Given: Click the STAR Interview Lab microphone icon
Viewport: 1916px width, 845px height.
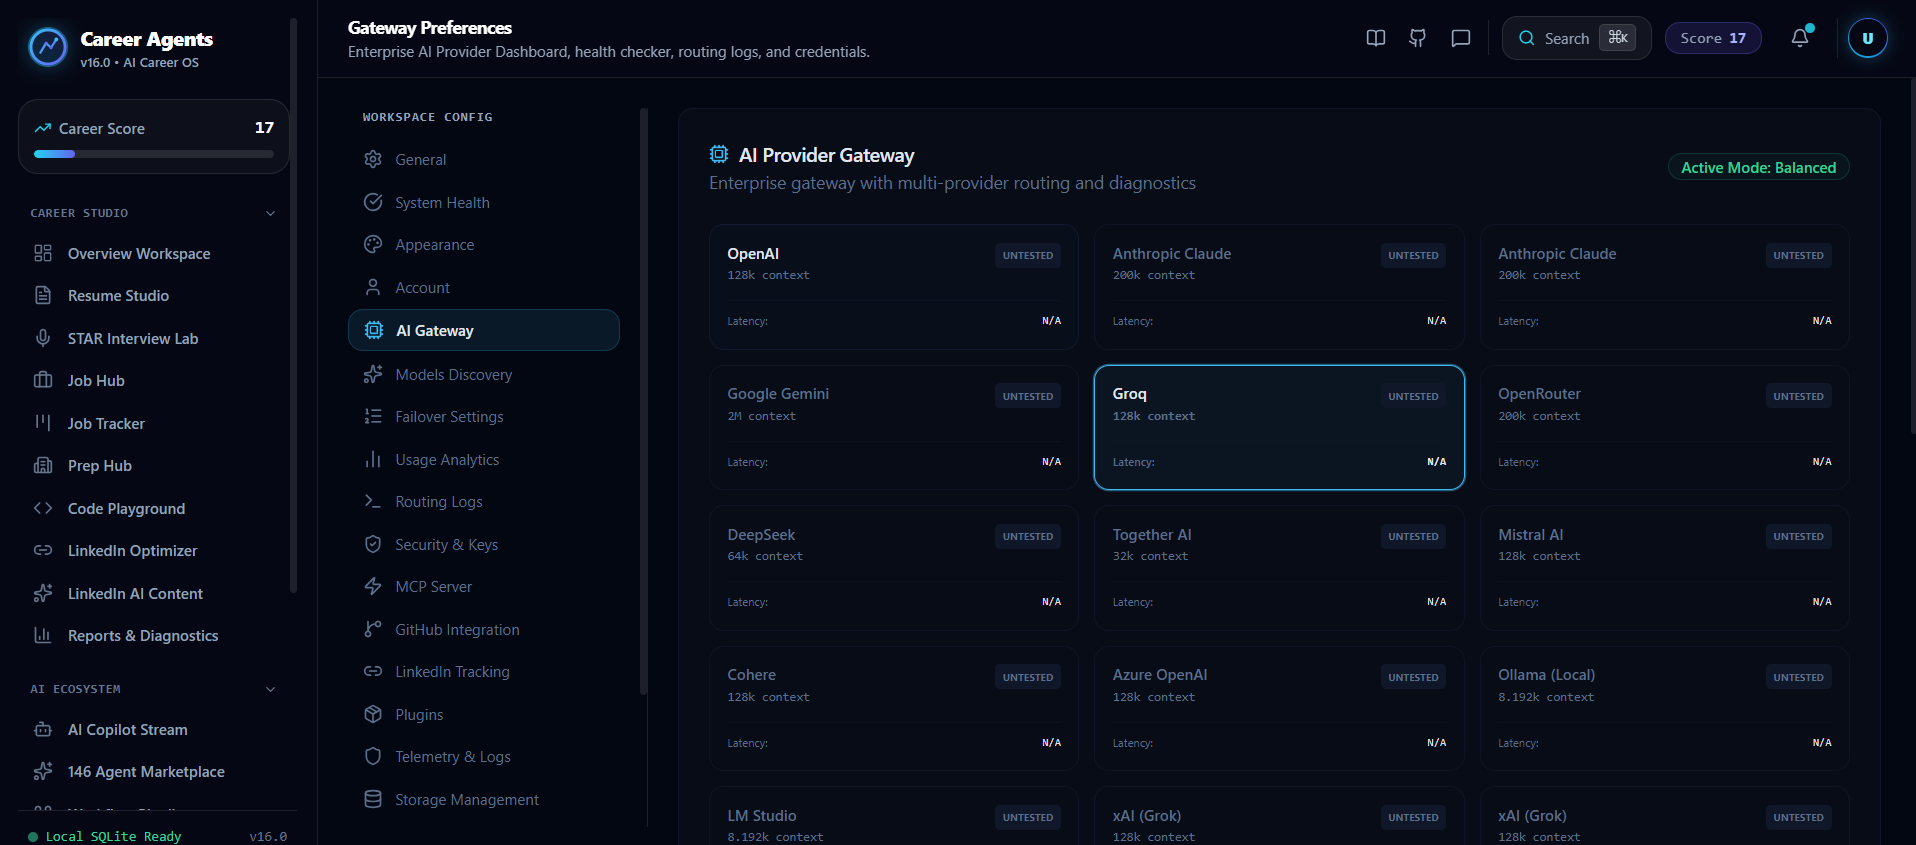Looking at the screenshot, I should coord(43,338).
